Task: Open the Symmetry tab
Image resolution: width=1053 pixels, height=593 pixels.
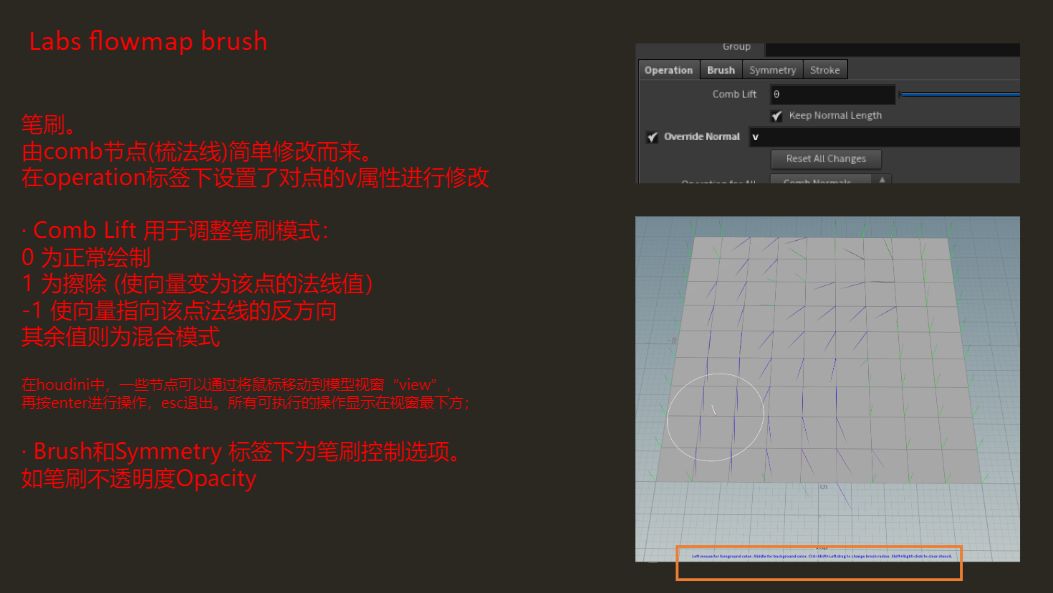Action: [772, 70]
